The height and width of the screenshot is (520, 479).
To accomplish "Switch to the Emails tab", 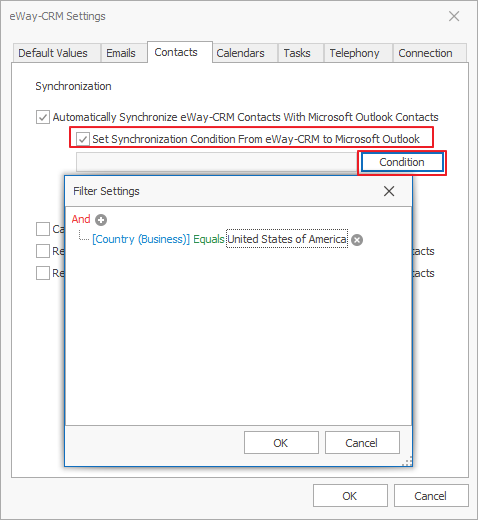I will pos(121,53).
